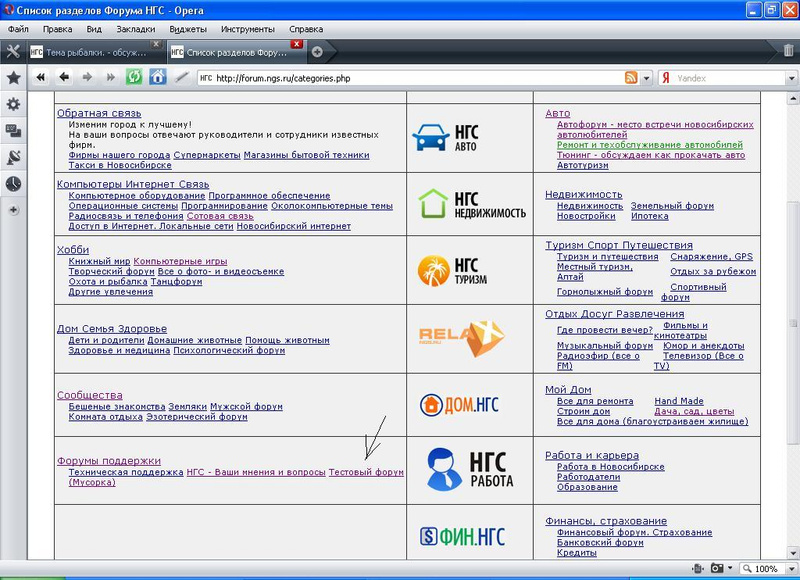Viewport: 800px width, 580px height.
Task: Open the Bookmarks star panel
Action: click(x=13, y=77)
